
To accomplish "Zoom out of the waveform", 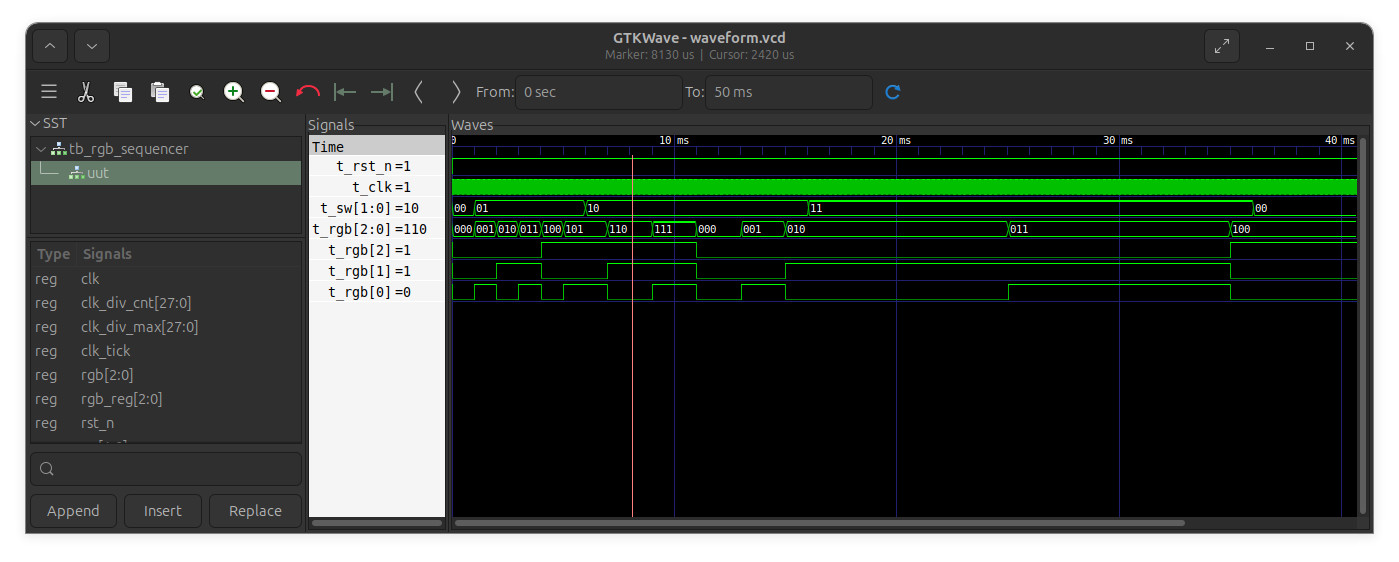I will 271,92.
